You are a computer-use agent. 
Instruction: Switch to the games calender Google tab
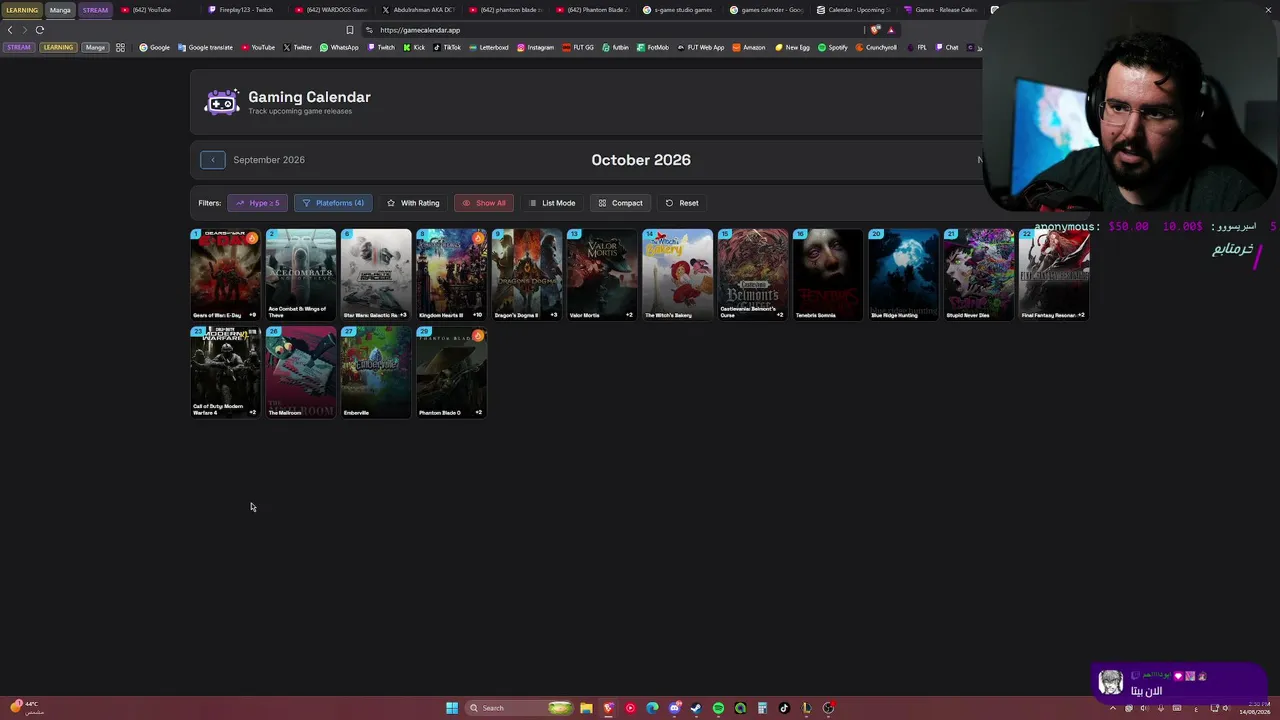click(x=766, y=10)
